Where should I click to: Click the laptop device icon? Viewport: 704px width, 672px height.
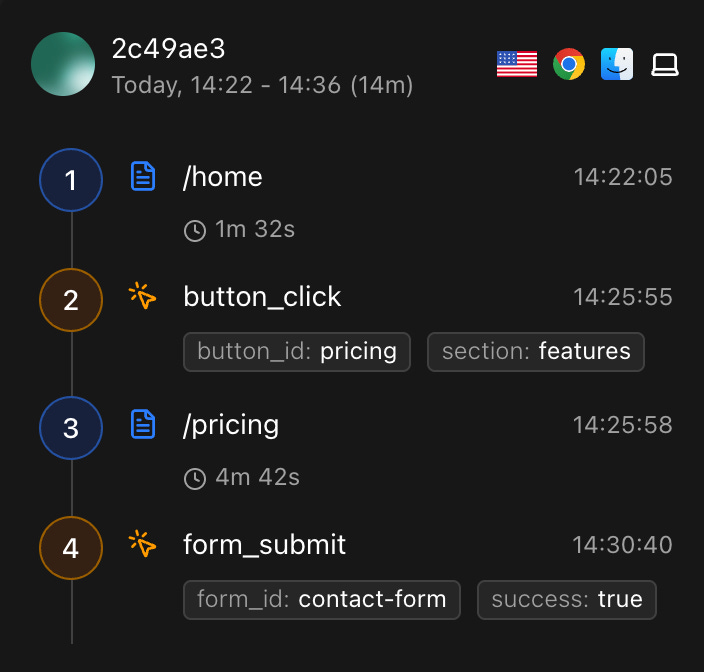tap(665, 65)
